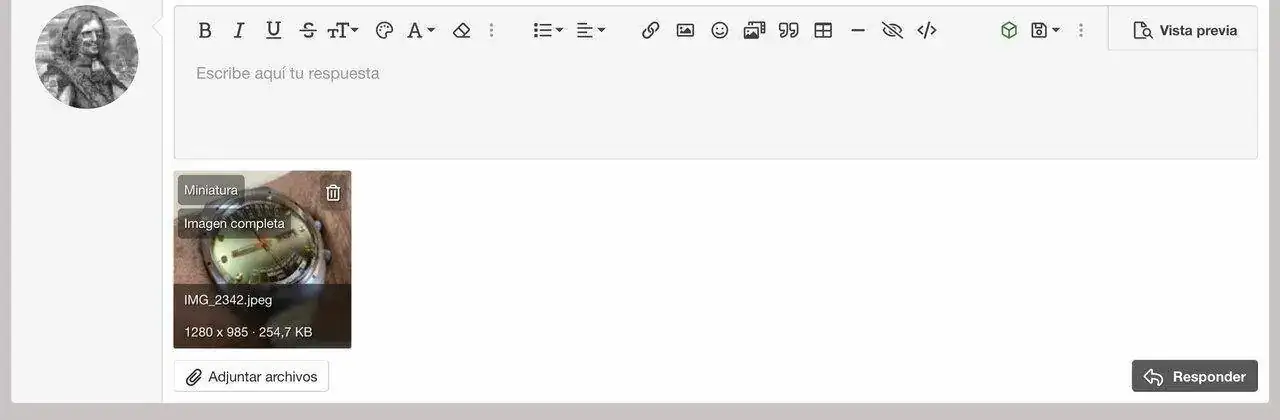1280x420 pixels.
Task: Open the text alignment dropdown
Action: pyautogui.click(x=591, y=30)
